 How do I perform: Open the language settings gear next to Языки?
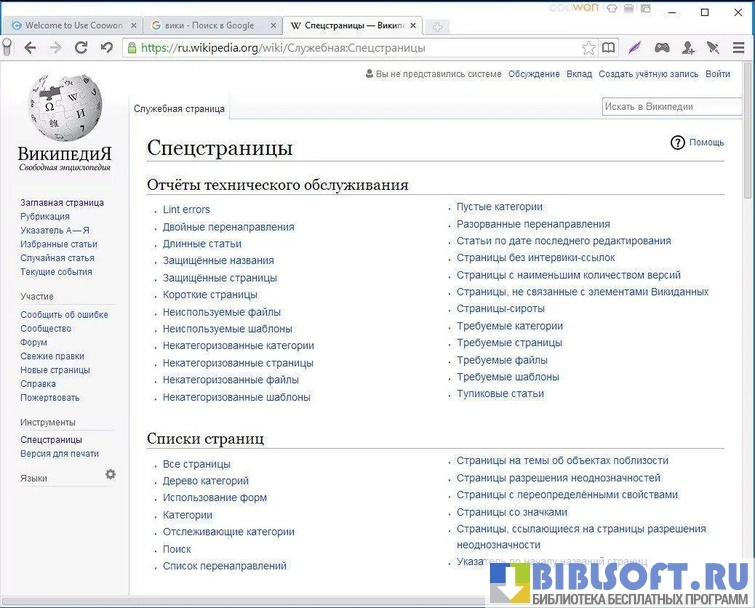pos(111,475)
